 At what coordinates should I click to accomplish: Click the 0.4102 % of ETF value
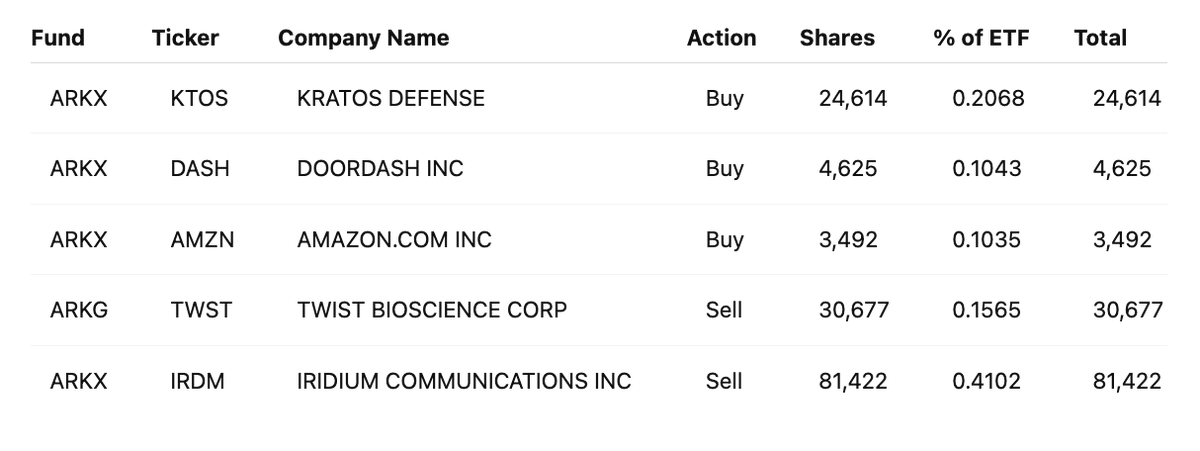987,381
